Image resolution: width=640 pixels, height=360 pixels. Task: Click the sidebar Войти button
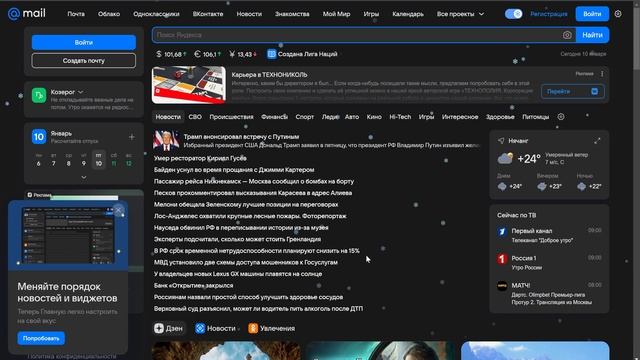(84, 42)
